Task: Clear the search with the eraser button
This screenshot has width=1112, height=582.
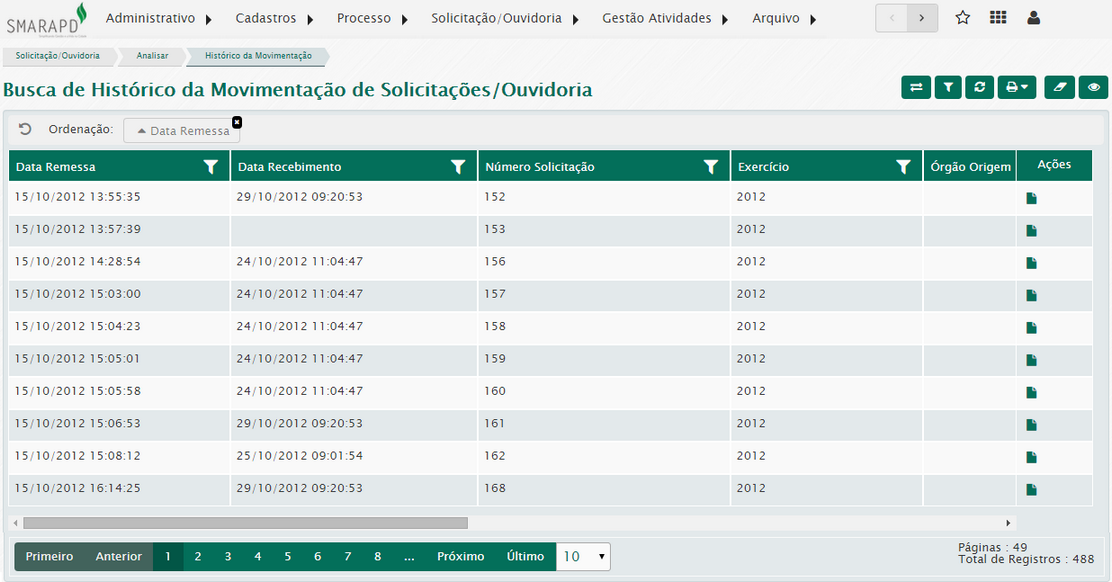Action: (x=1060, y=88)
